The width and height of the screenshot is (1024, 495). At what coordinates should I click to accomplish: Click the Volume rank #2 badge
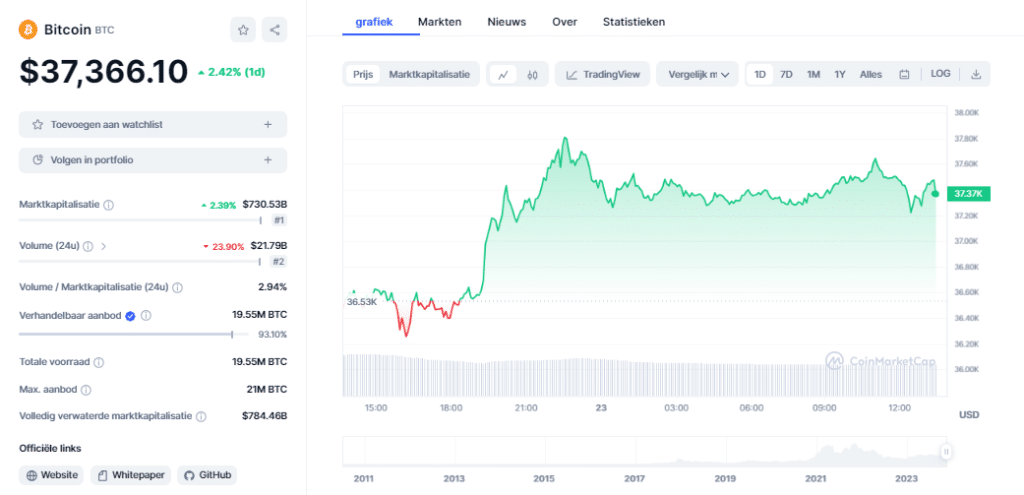point(279,262)
